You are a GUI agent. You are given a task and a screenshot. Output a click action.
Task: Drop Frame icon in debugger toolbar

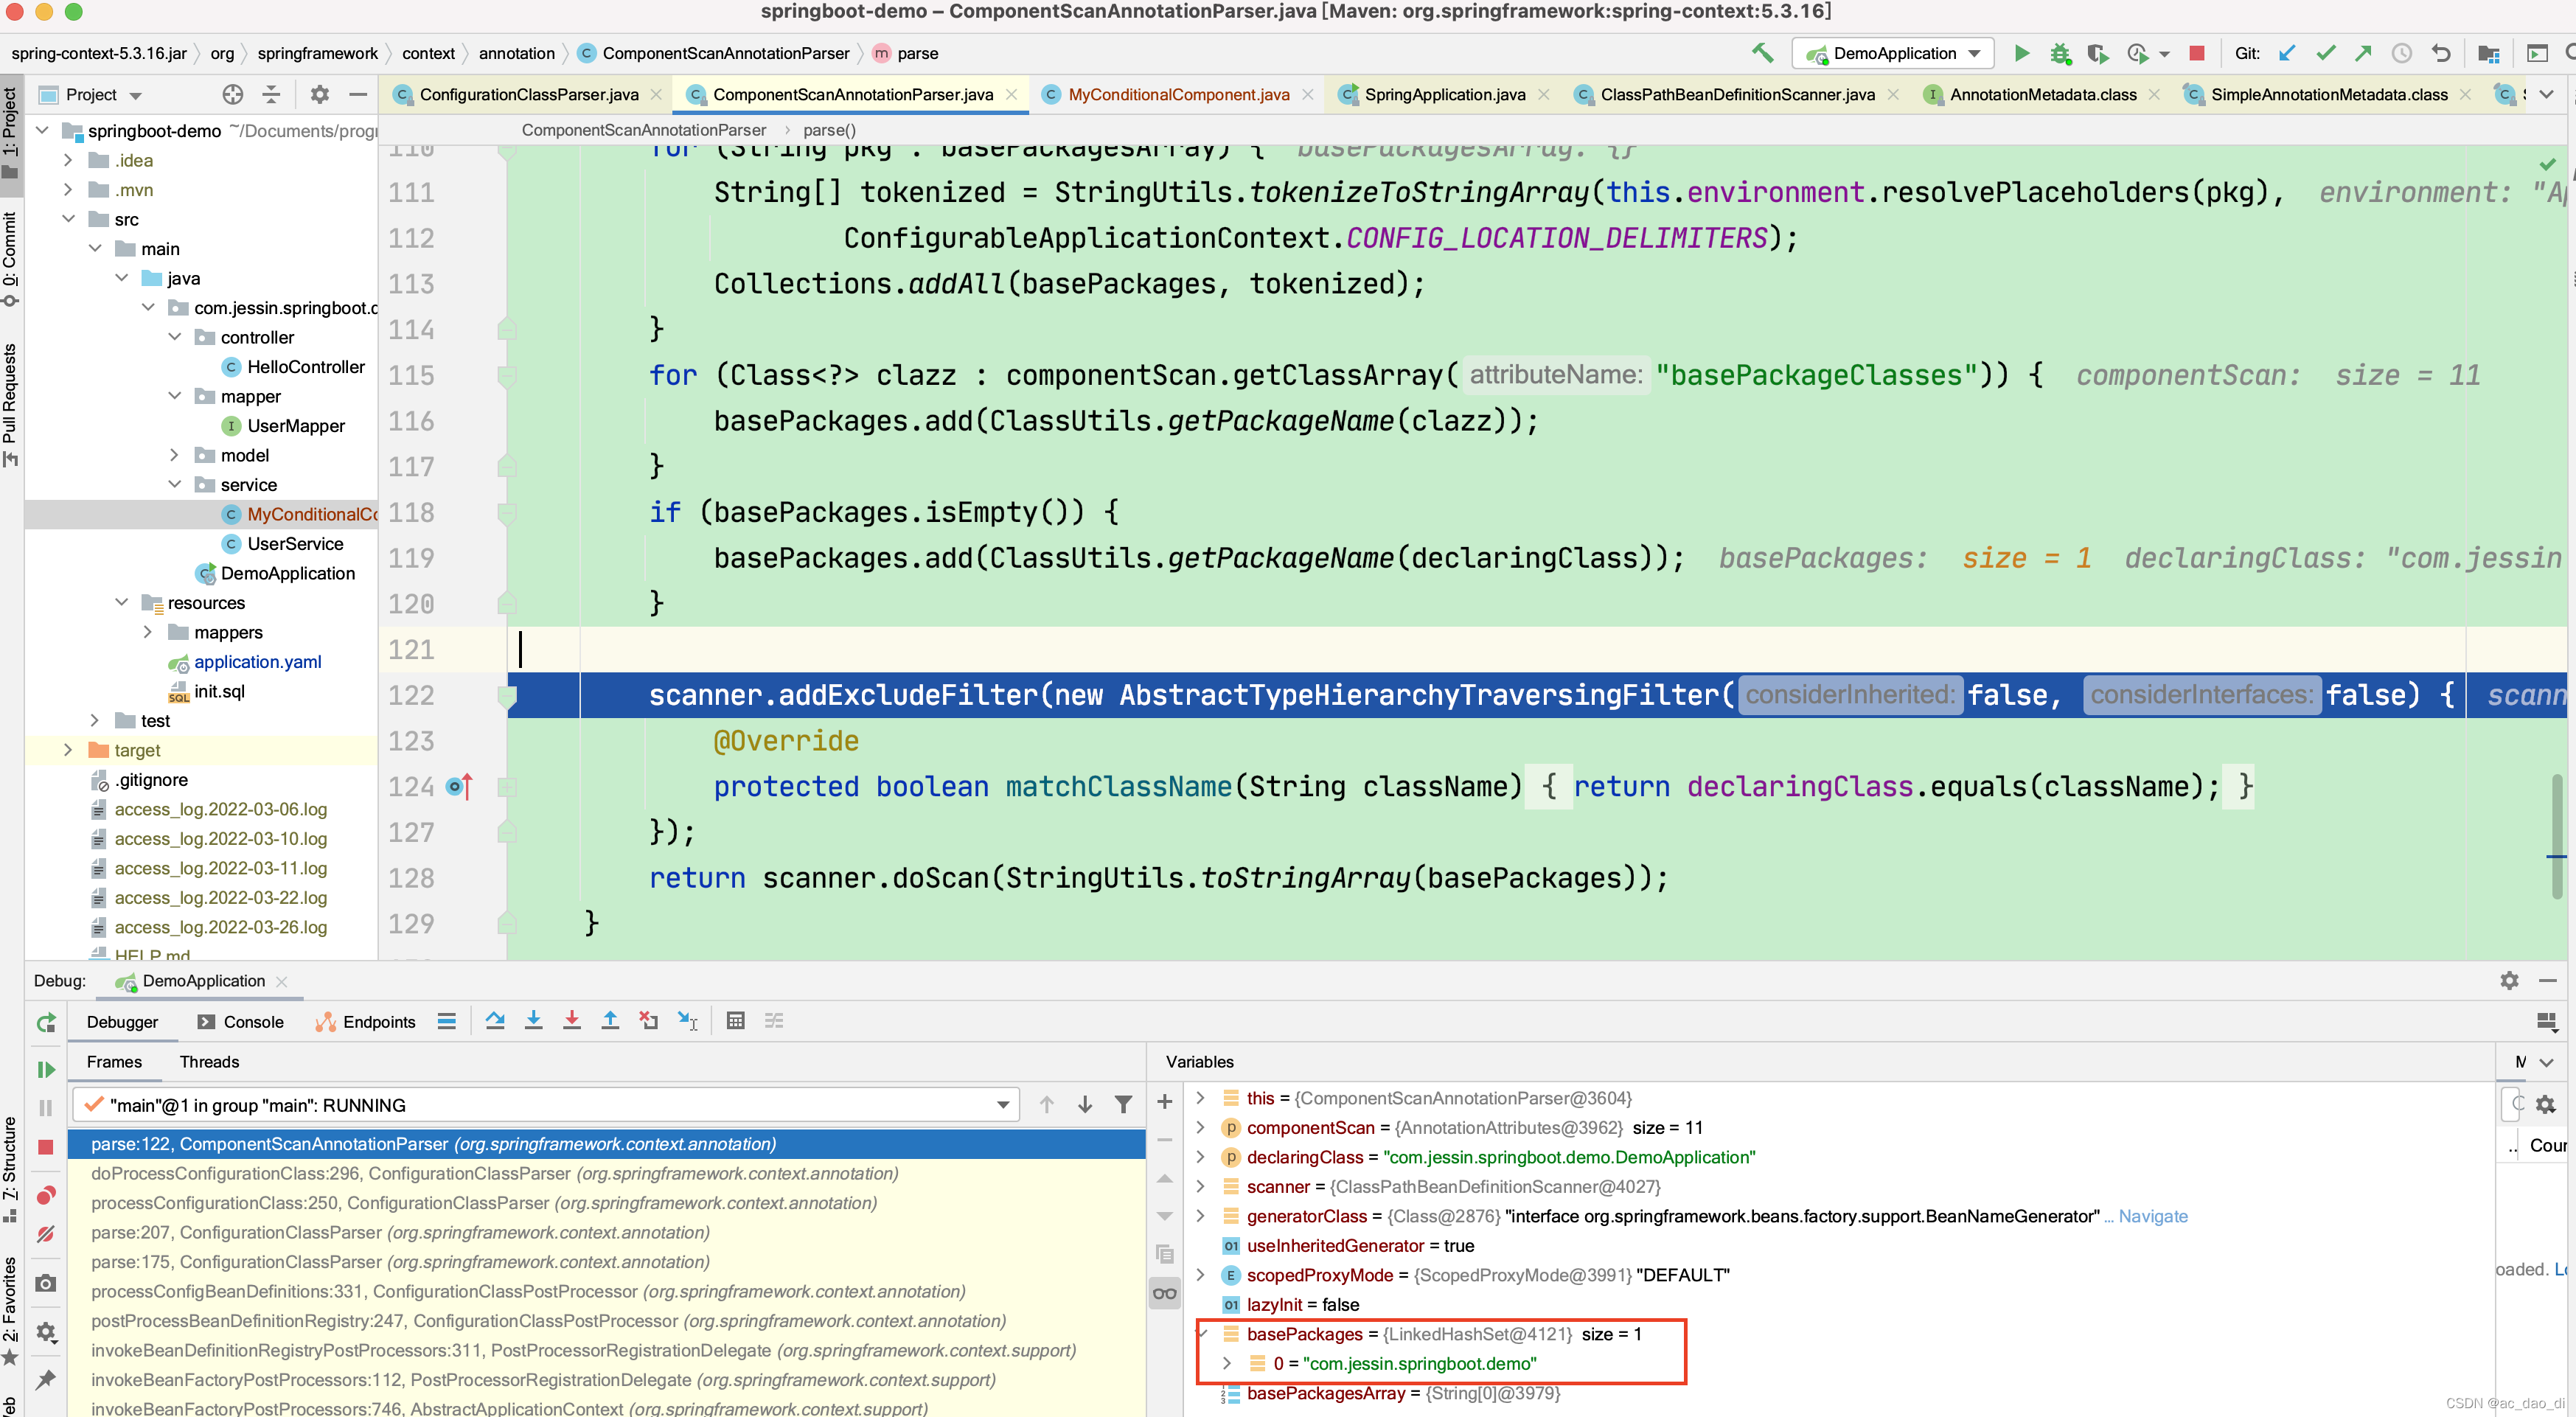pyautogui.click(x=648, y=1021)
